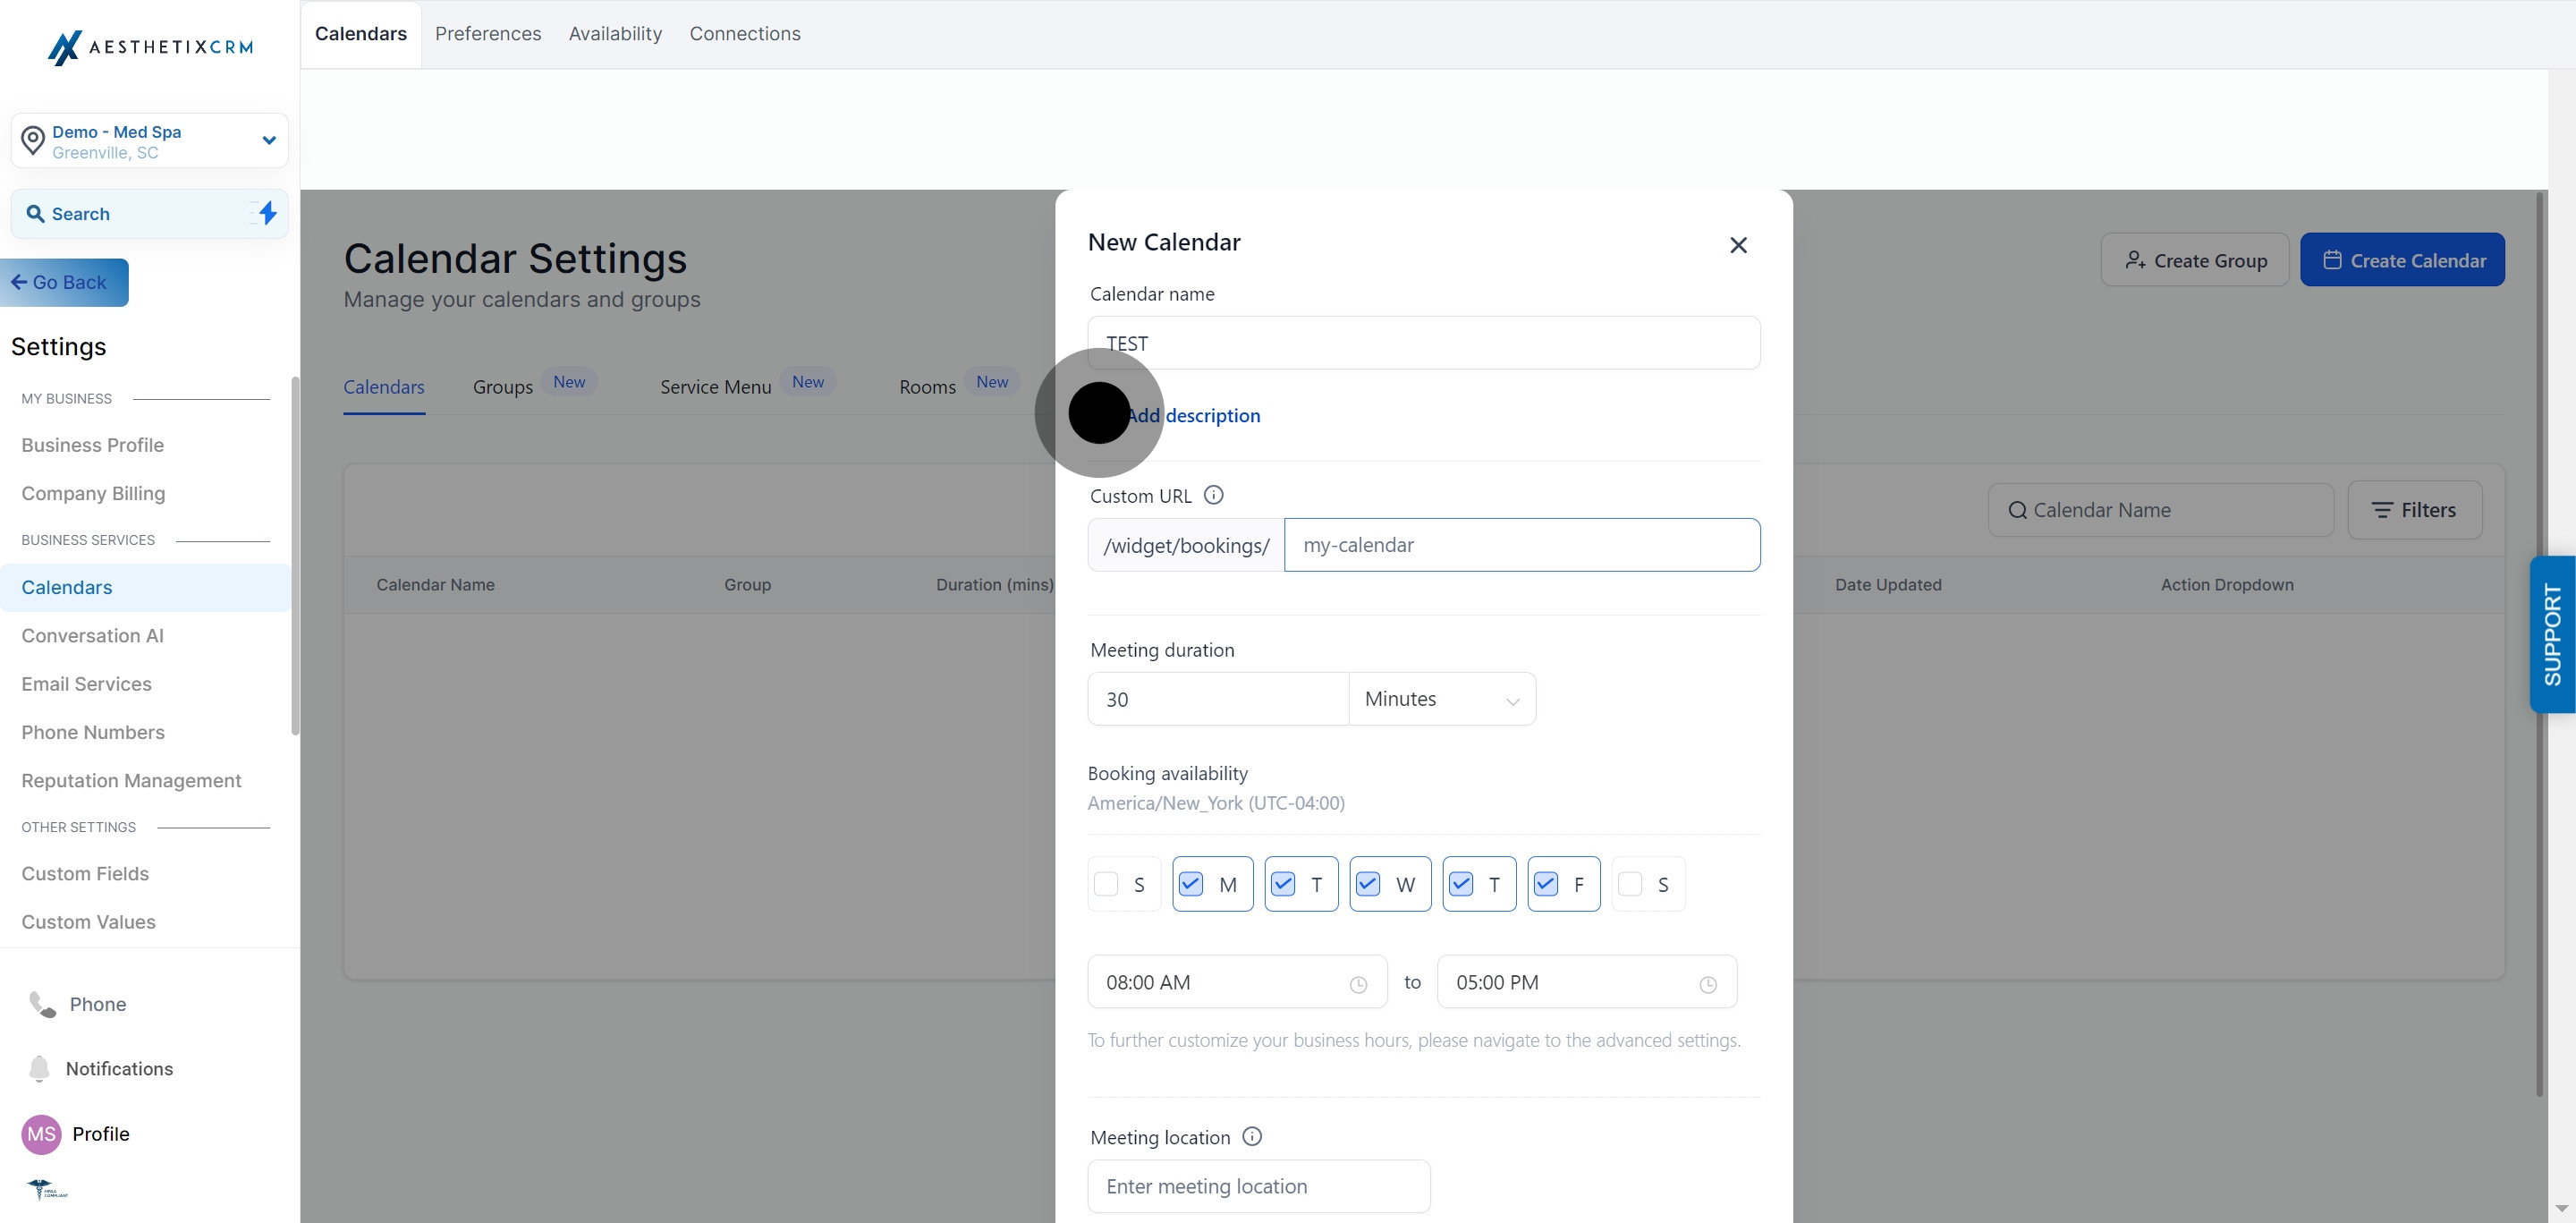Open Notifications bell in sidebar
2576x1223 pixels.
tap(40, 1068)
